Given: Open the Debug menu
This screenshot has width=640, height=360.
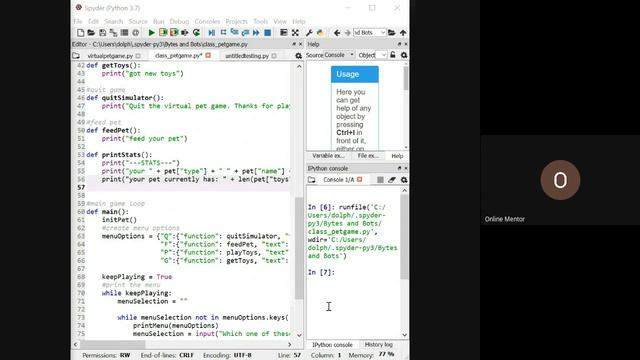Looking at the screenshot, I should tap(179, 21).
